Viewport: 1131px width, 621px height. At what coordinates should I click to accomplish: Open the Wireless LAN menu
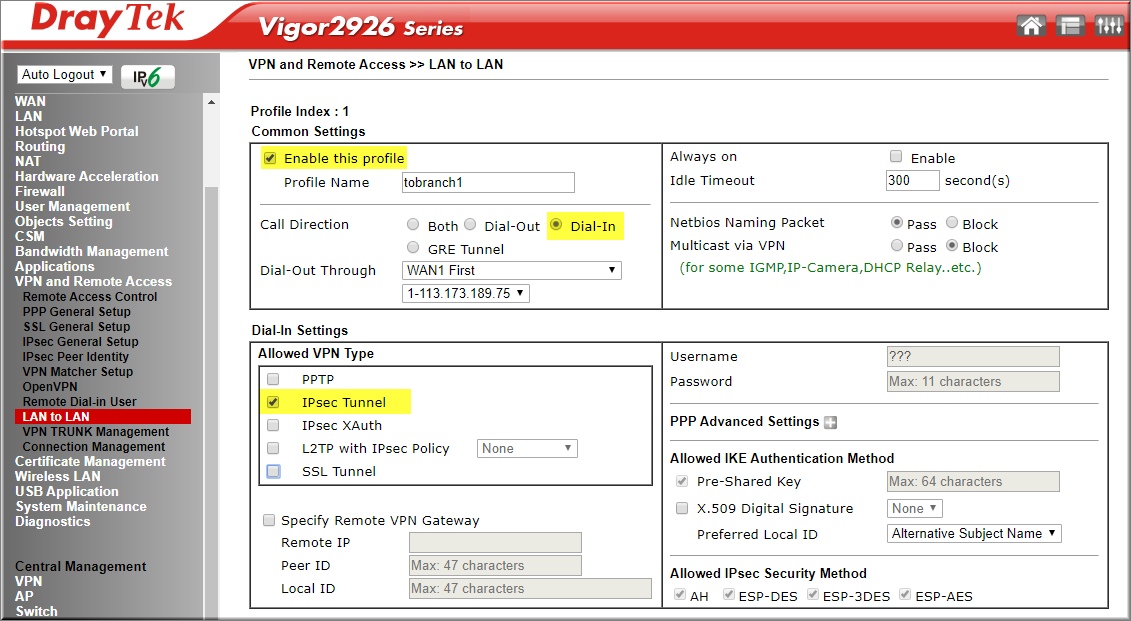[x=58, y=477]
